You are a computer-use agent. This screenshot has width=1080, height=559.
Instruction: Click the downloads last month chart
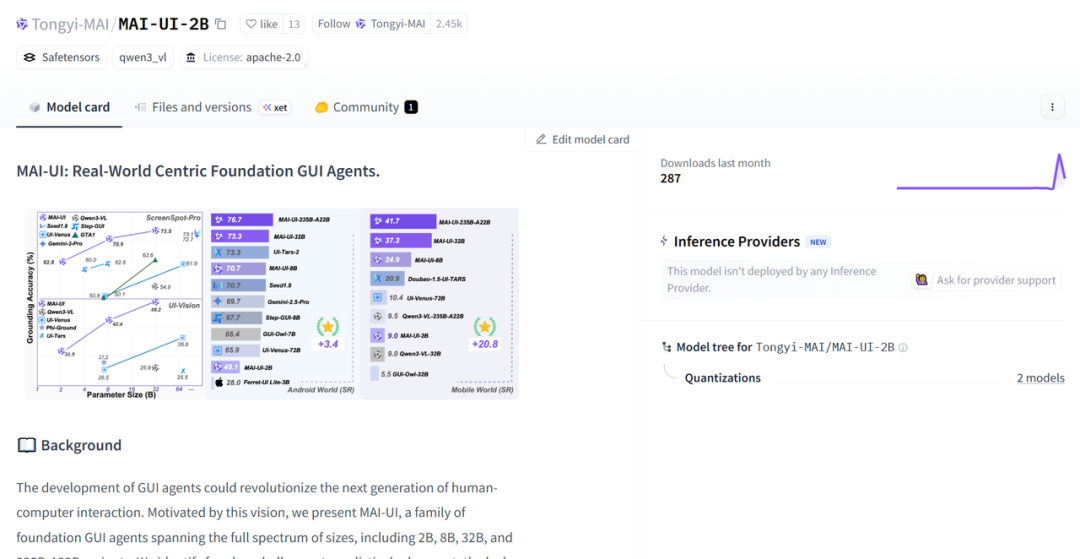click(980, 172)
